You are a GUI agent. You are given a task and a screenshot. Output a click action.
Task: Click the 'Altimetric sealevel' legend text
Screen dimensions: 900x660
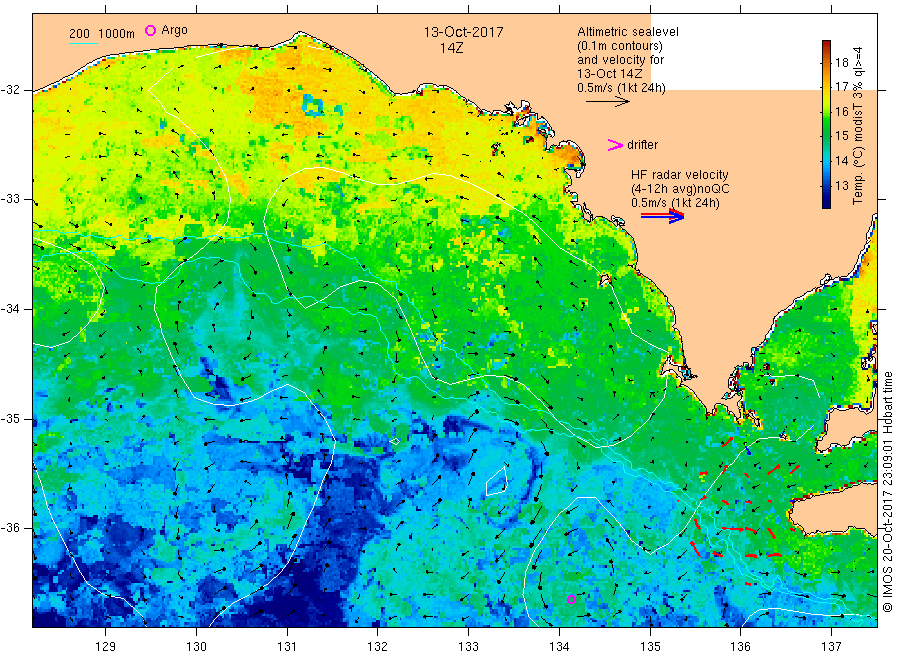click(x=627, y=32)
